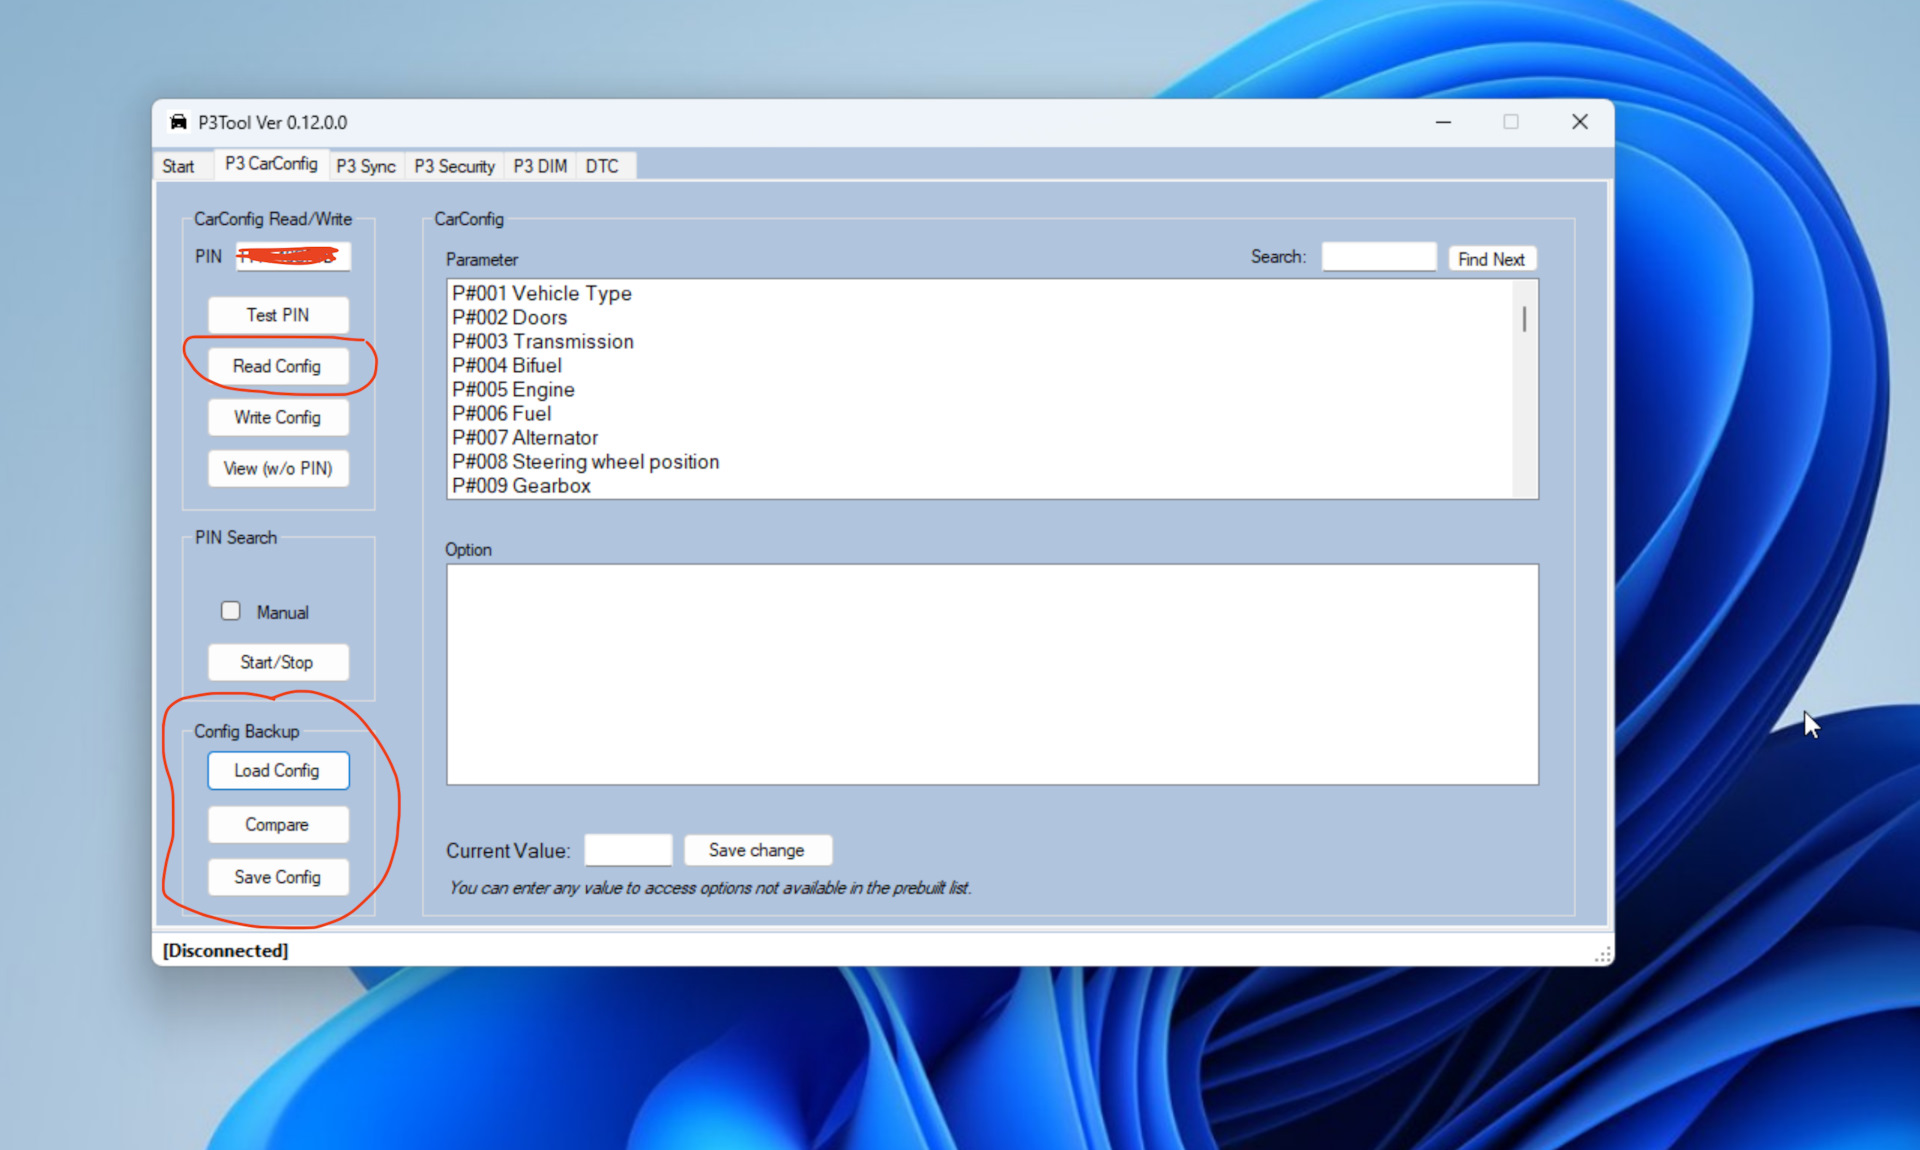Switch to the P3 Sync tab
Viewport: 1920px width, 1150px height.
click(x=365, y=166)
